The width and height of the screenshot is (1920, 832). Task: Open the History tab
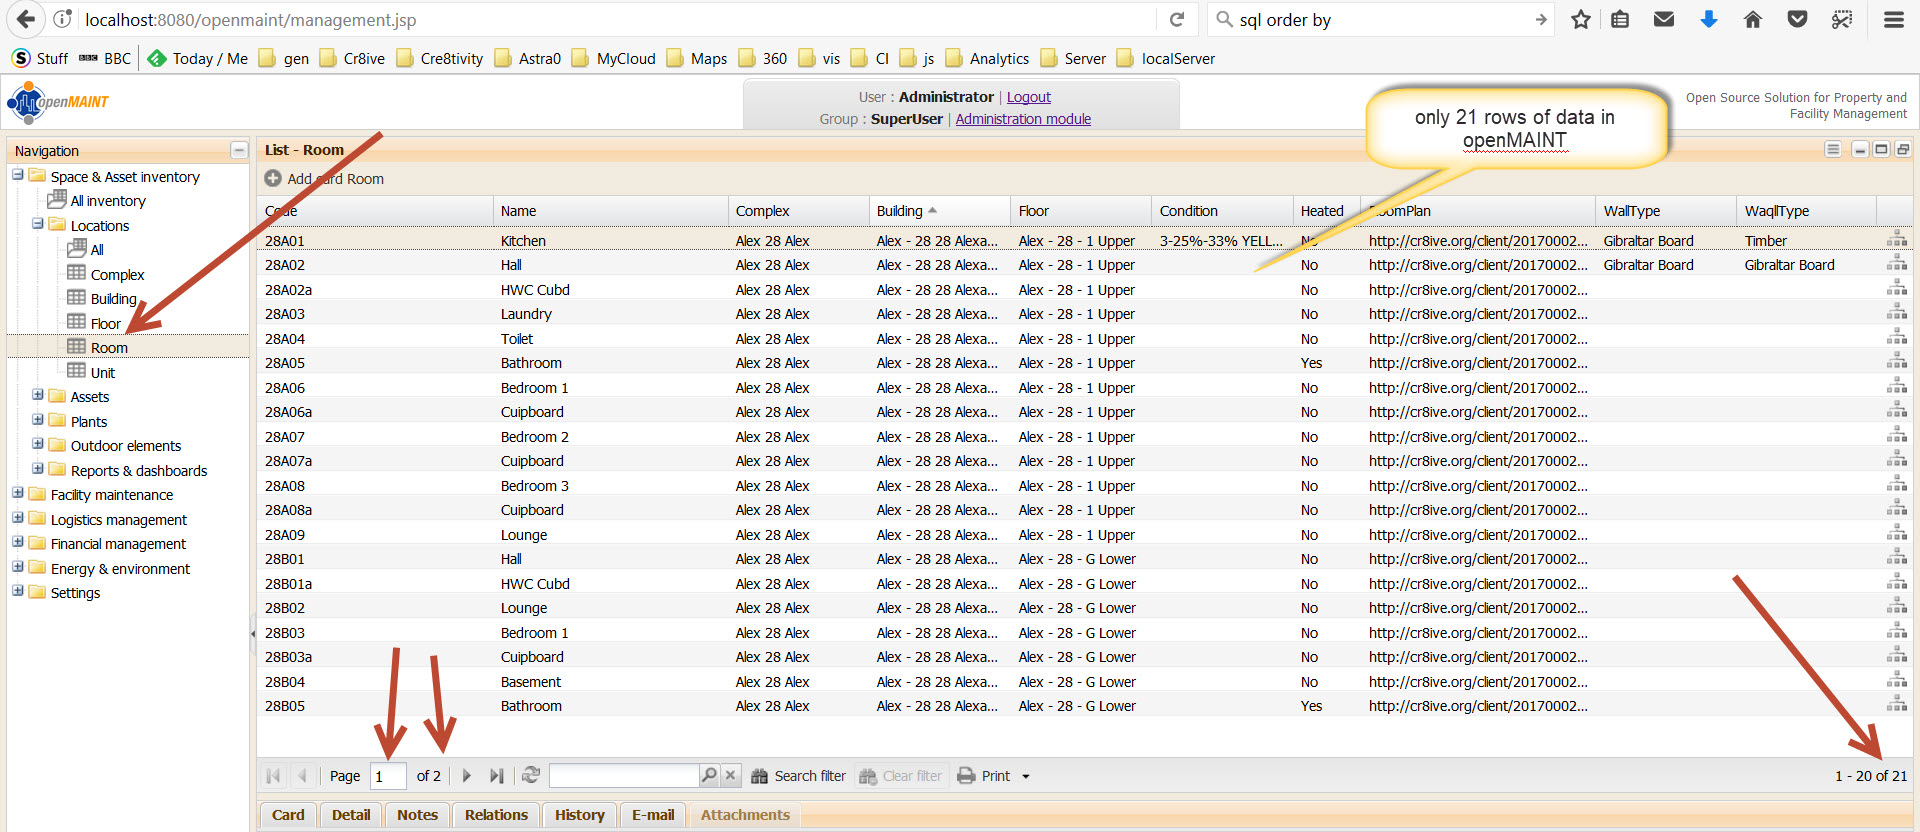[579, 815]
